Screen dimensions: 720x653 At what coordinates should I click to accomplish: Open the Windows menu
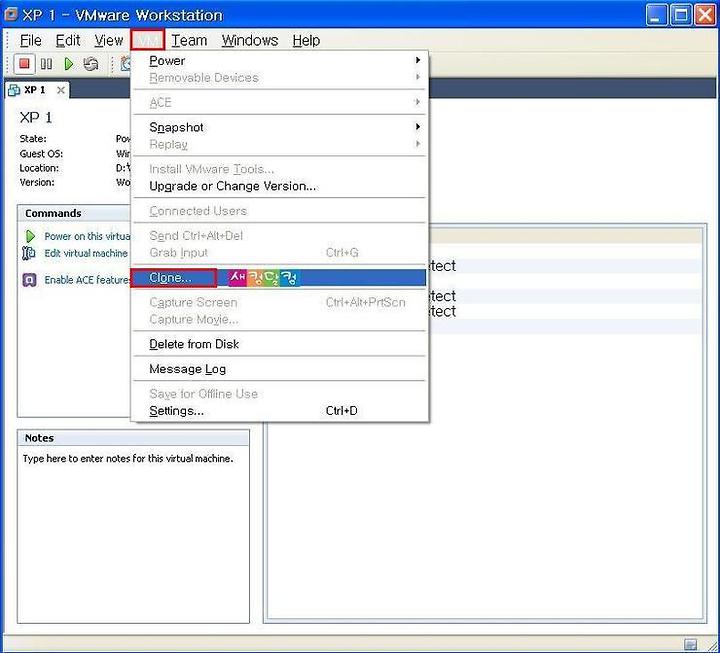click(x=250, y=40)
